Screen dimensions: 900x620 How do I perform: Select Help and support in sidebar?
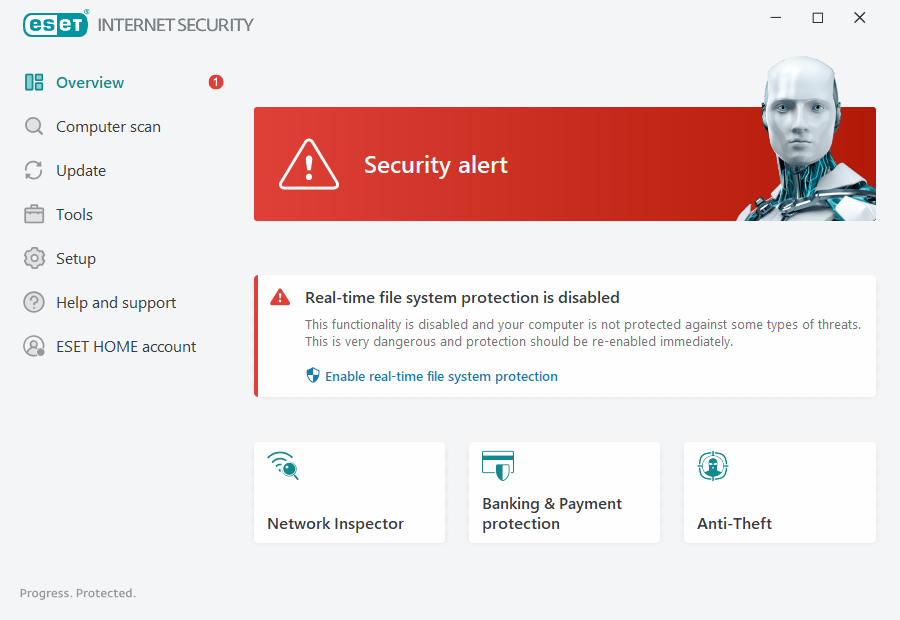tap(116, 303)
